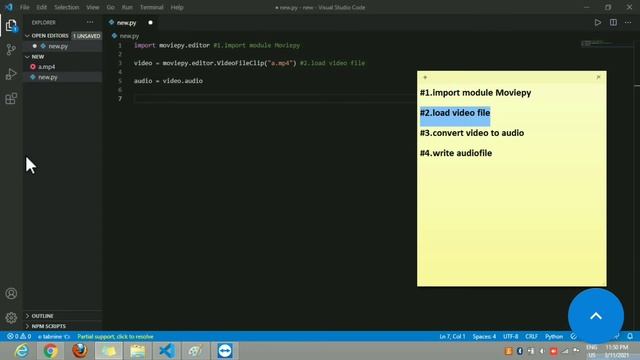Change language mode via Python indicator
This screenshot has width=640, height=360.
tap(554, 337)
